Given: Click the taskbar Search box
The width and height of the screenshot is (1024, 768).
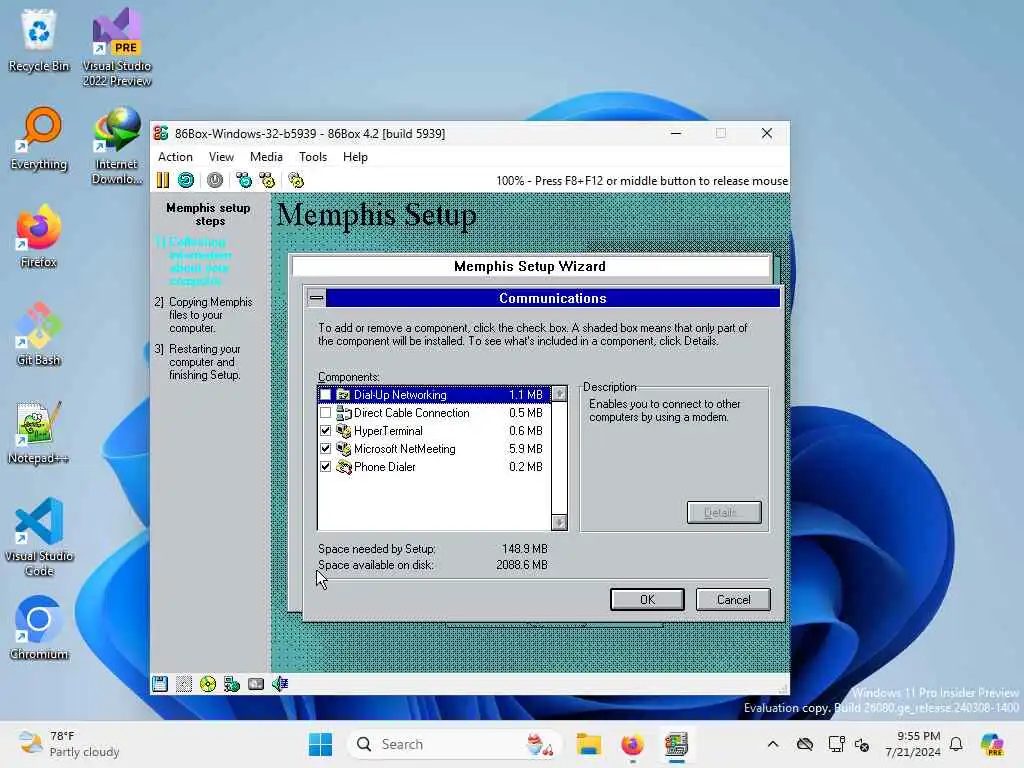Looking at the screenshot, I should [455, 744].
